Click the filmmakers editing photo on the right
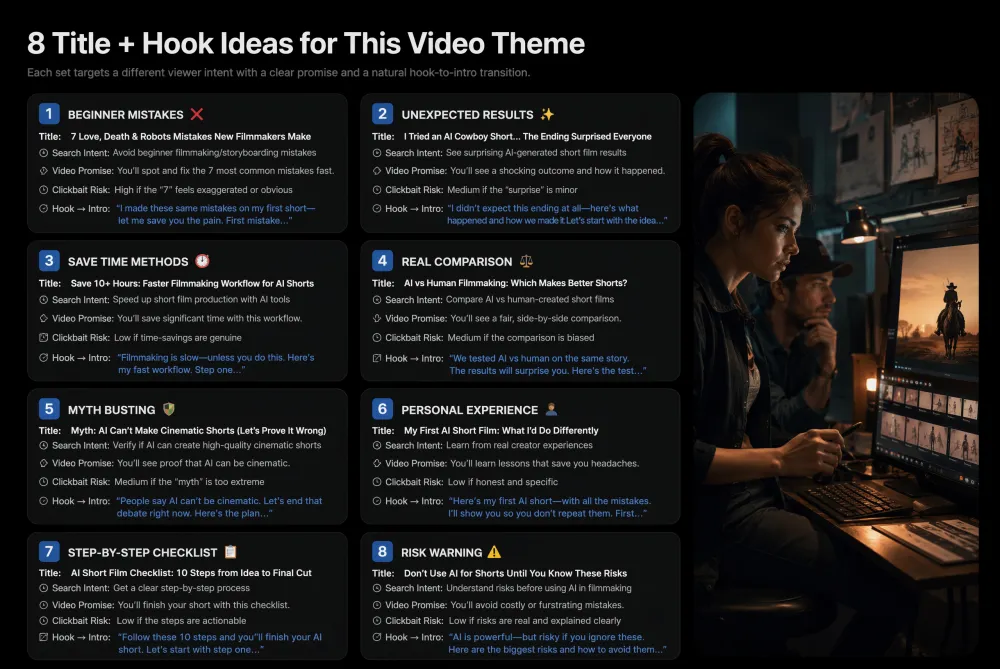Screen dimensions: 1000x669 (835, 375)
